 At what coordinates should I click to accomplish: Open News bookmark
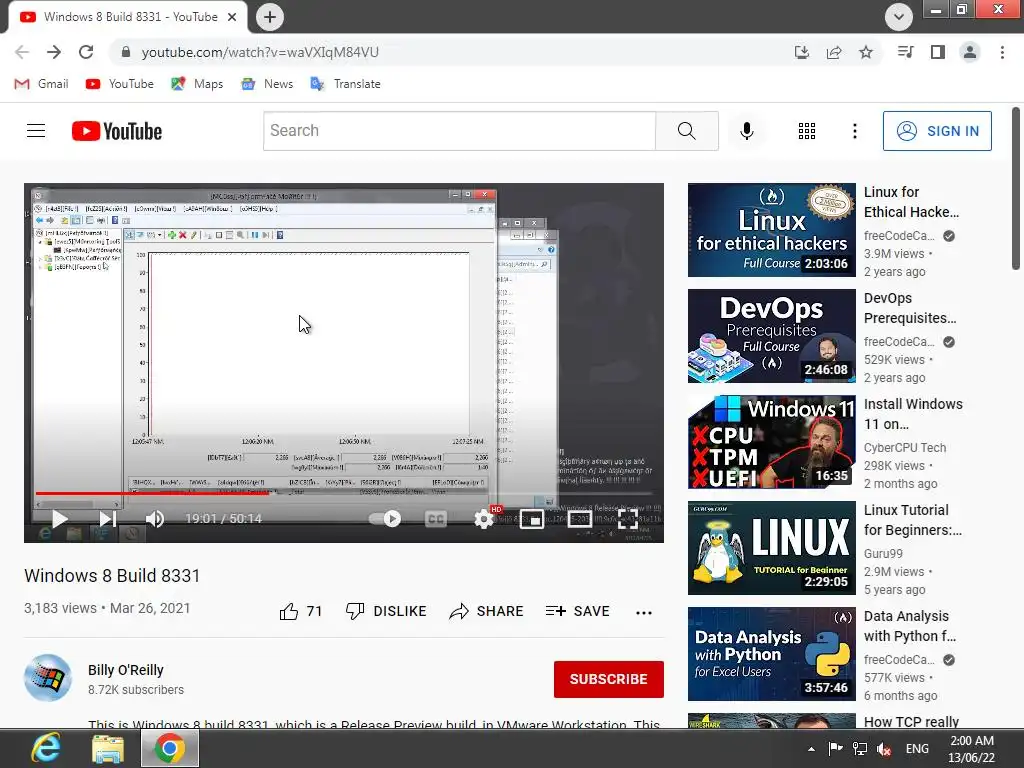(x=266, y=84)
